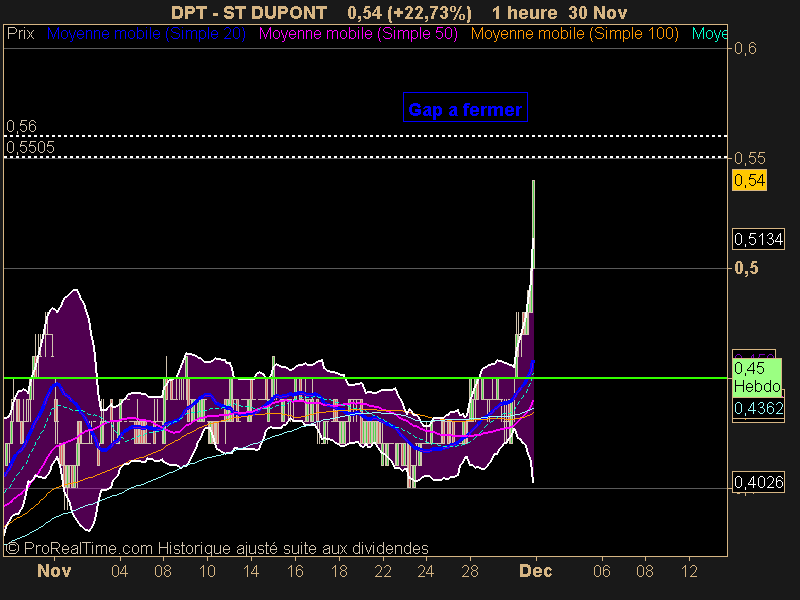Click the 06 date on the time axis
Screen dimensions: 800x600
pyautogui.click(x=602, y=570)
